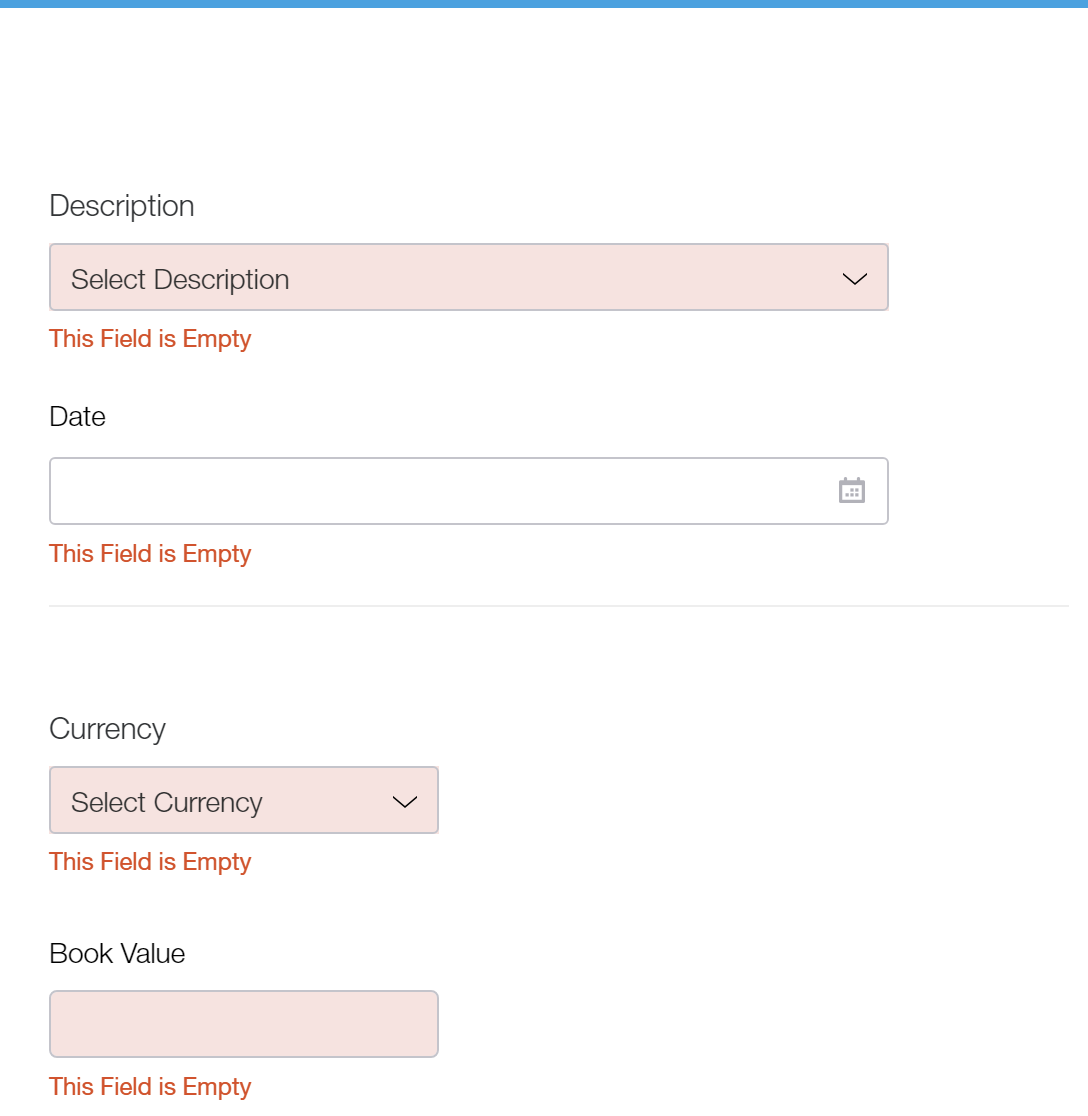1088x1116 pixels.
Task: Click the error message under Currency dropdown
Action: [x=150, y=862]
